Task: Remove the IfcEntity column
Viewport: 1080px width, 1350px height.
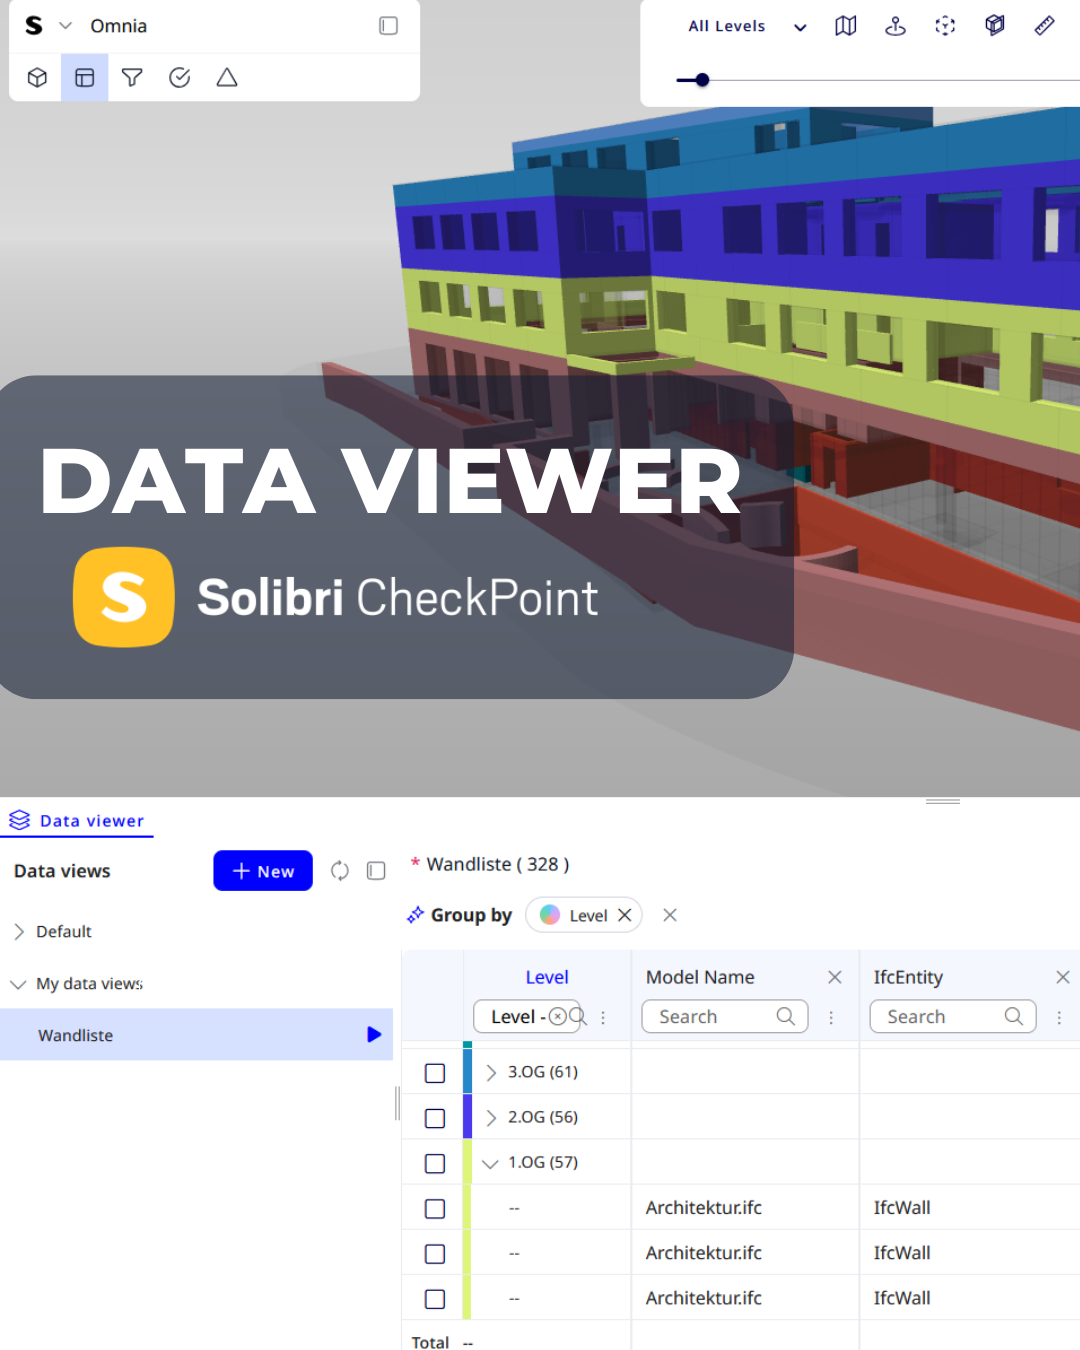Action: click(1063, 977)
